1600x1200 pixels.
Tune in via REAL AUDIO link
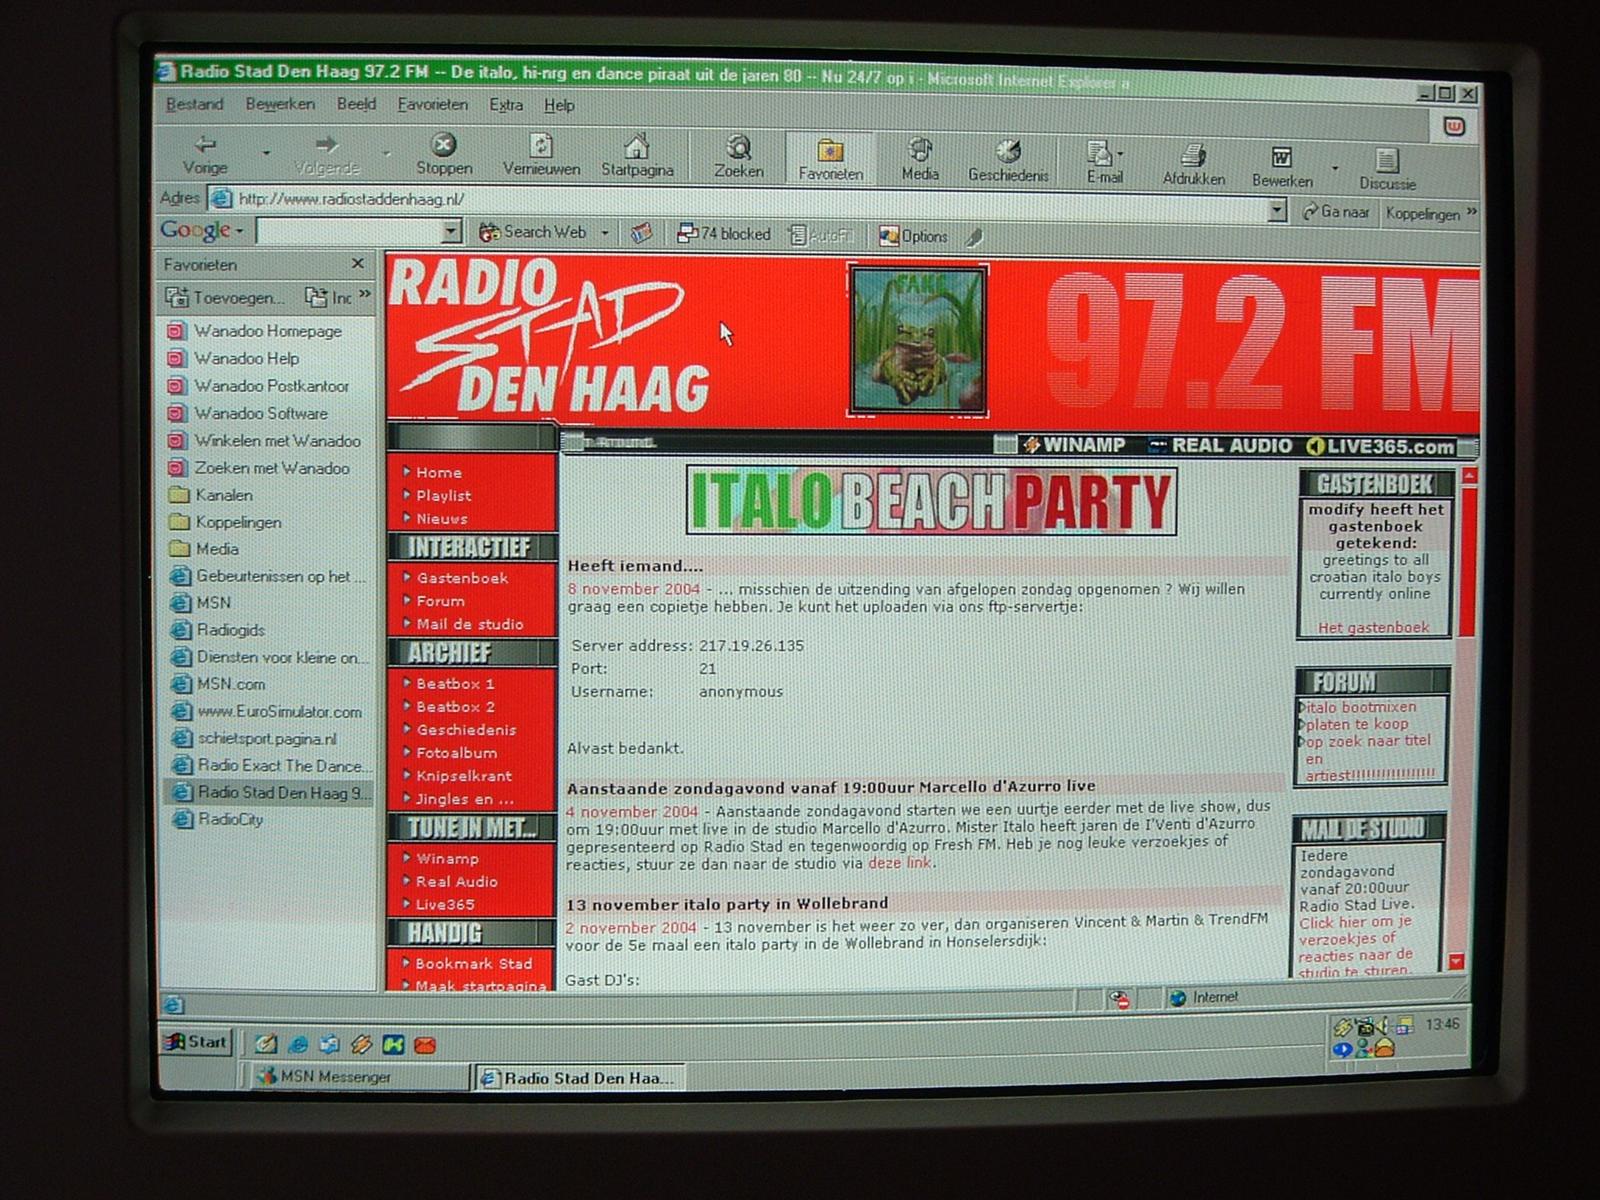(x=1221, y=446)
